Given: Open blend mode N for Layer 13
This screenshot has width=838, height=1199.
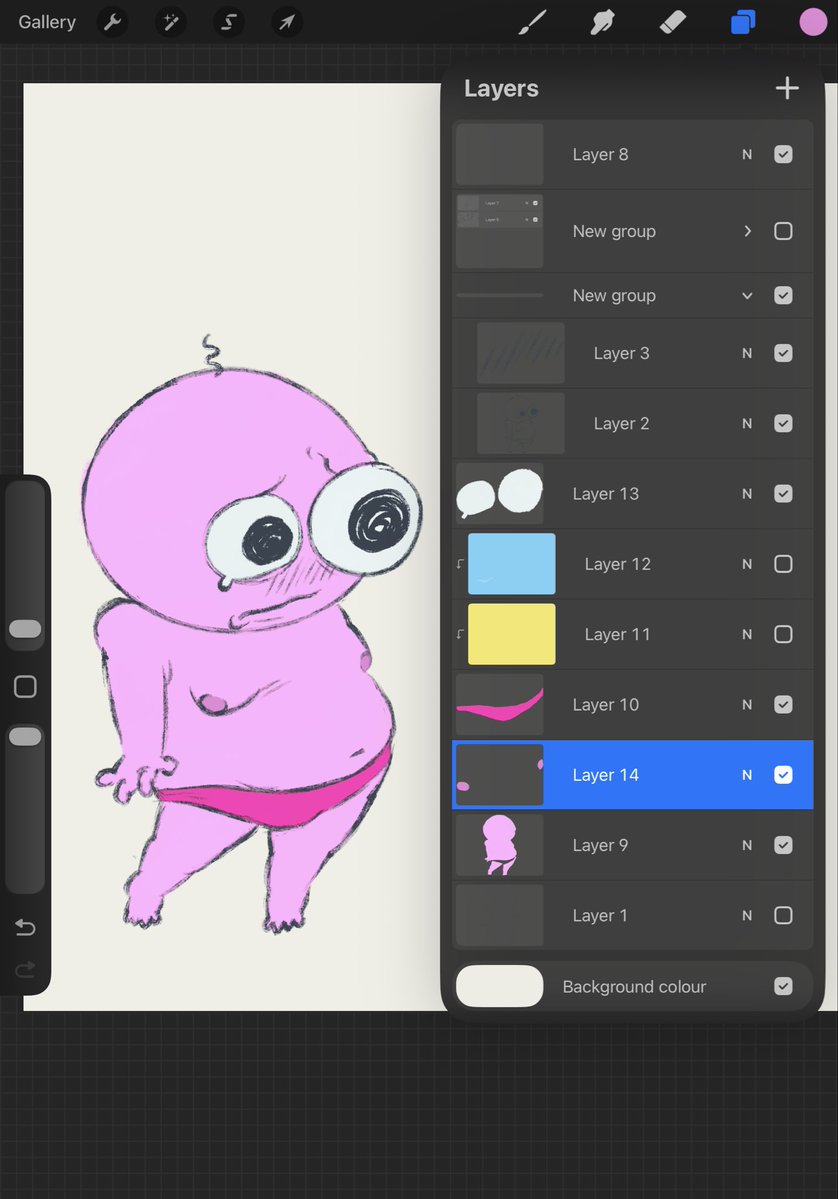Looking at the screenshot, I should click(x=747, y=494).
